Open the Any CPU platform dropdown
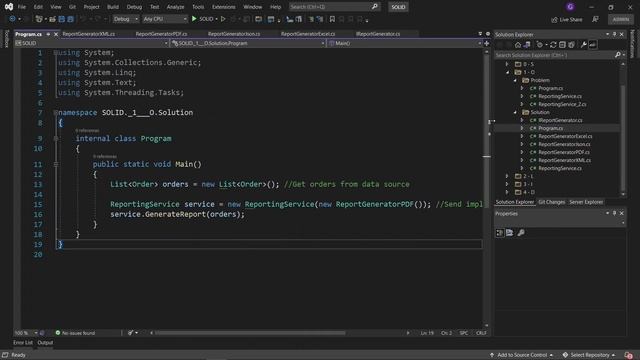The width and height of the screenshot is (640, 360). [x=164, y=19]
